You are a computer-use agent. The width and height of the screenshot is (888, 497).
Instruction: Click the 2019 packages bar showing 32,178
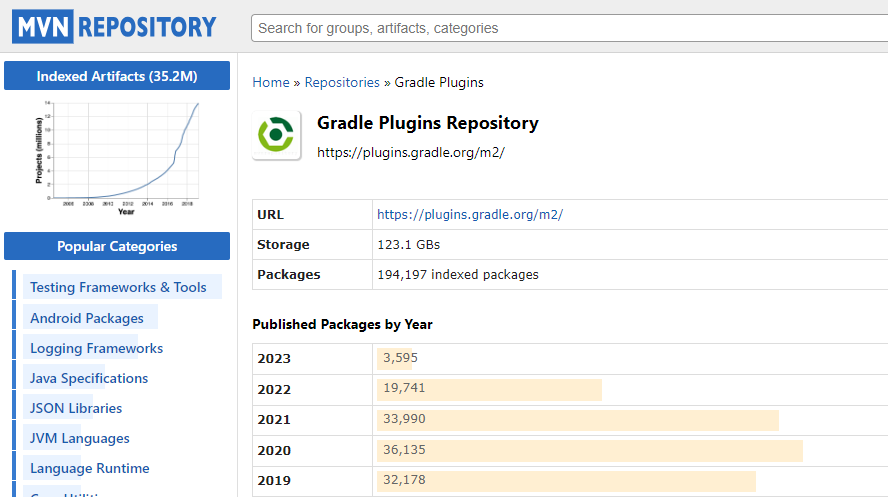pos(566,480)
